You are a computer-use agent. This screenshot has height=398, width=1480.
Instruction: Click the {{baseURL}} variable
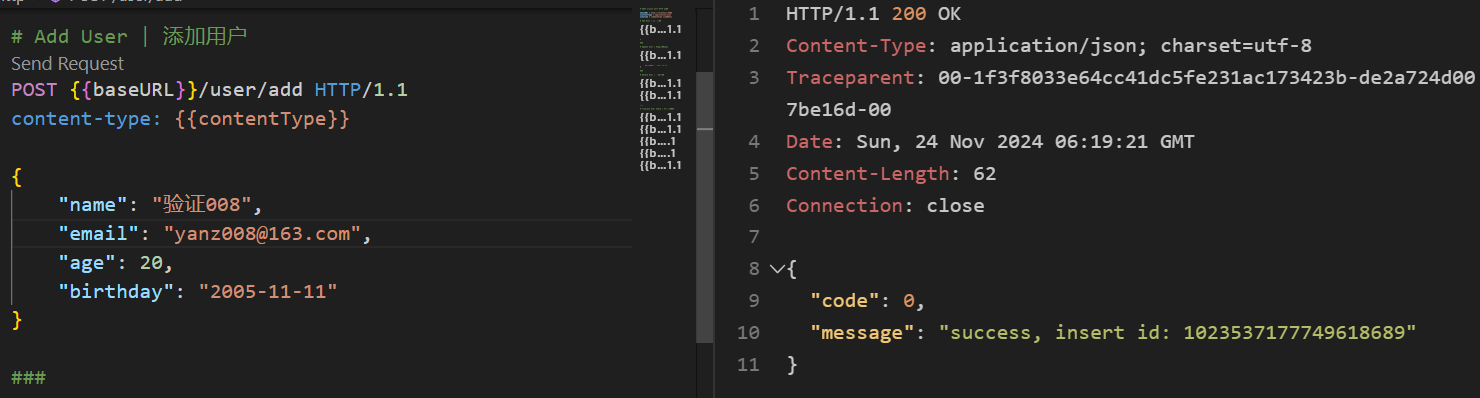(134, 90)
